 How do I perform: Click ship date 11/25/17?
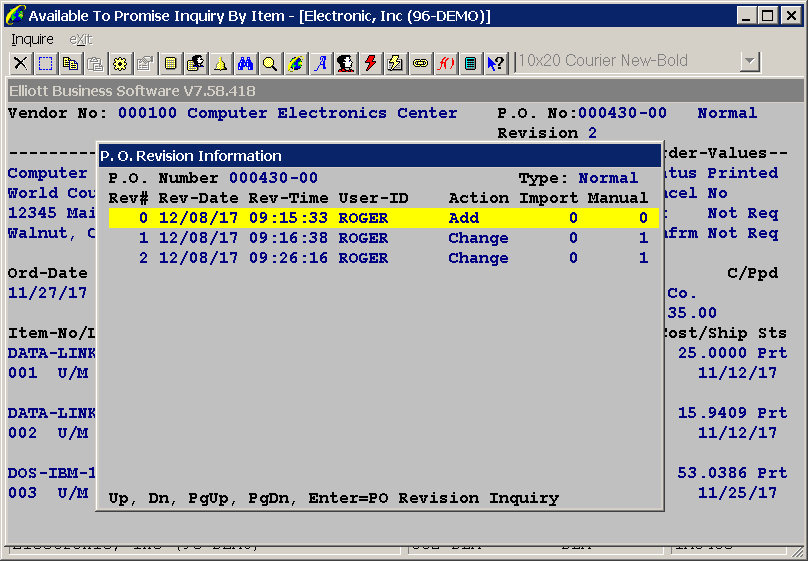[x=737, y=493]
